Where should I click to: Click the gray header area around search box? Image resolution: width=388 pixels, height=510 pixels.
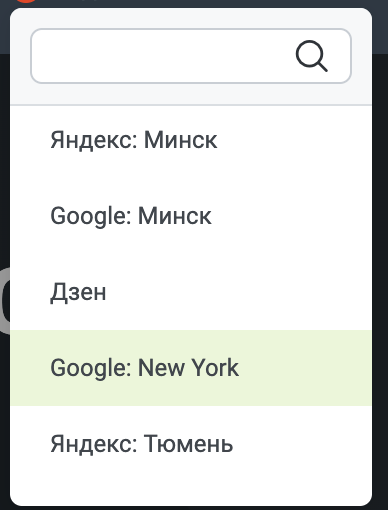[x=191, y=94]
